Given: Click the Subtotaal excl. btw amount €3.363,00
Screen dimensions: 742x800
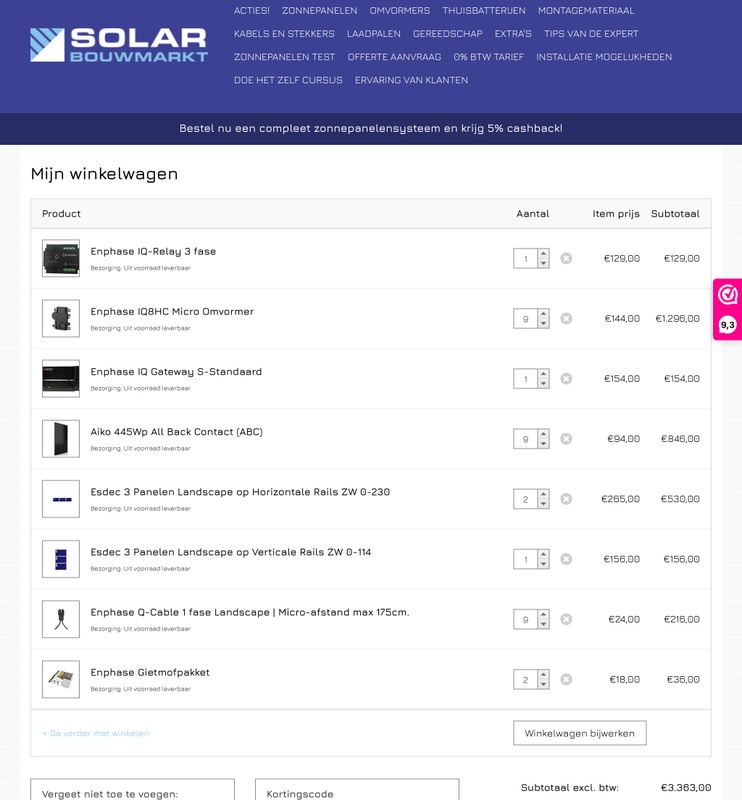Looking at the screenshot, I should pos(686,788).
